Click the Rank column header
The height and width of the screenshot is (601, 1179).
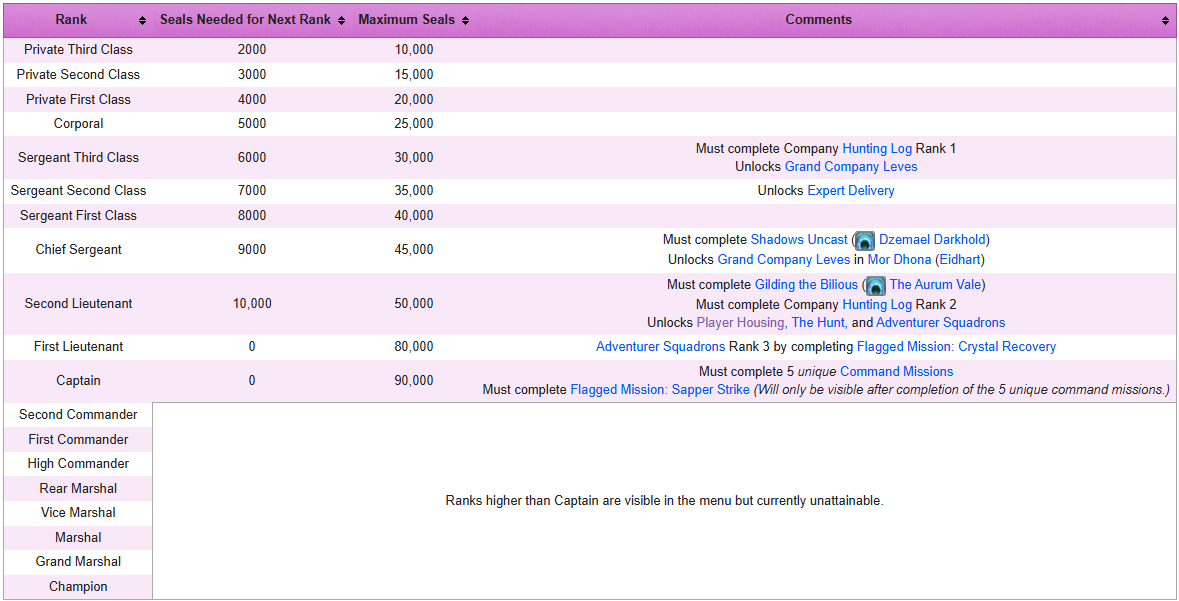(78, 20)
